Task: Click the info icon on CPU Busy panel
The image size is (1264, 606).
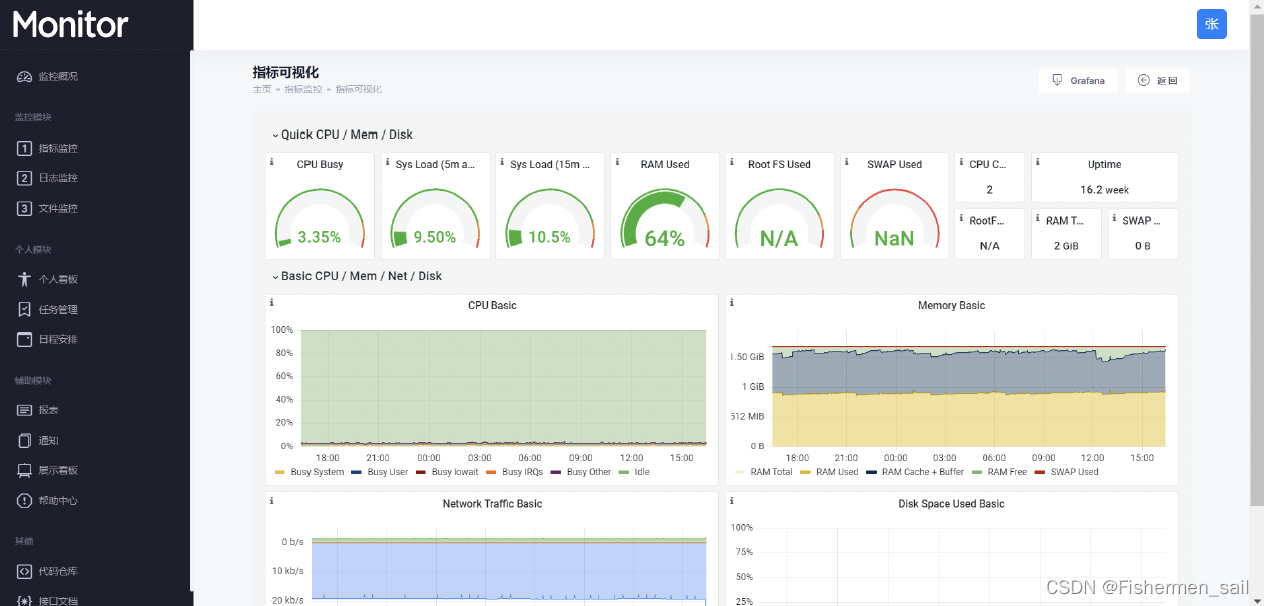Action: click(x=271, y=162)
